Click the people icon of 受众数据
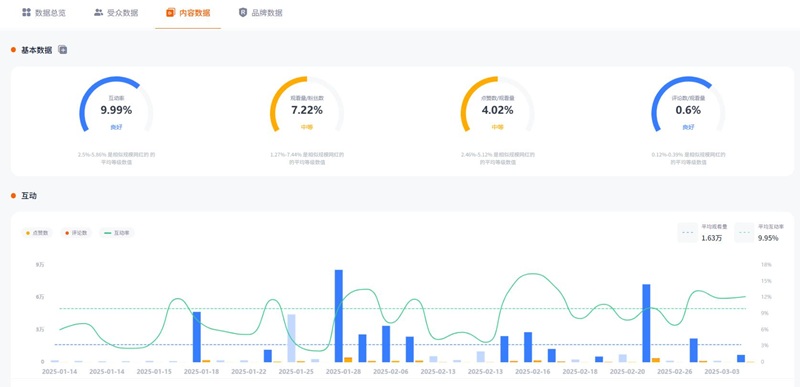This screenshot has width=800, height=387. [98, 12]
